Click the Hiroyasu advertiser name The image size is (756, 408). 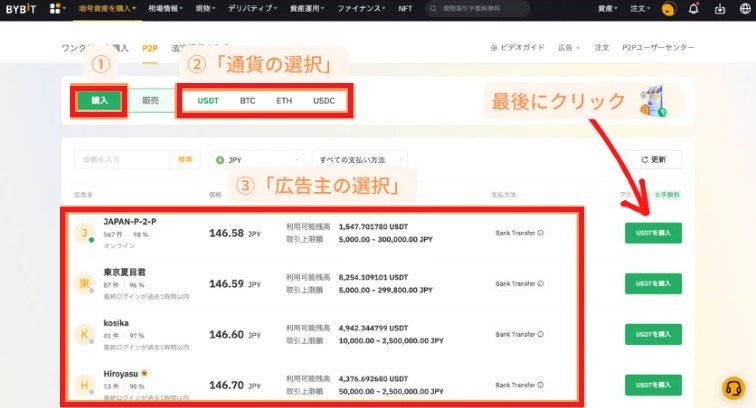point(121,374)
